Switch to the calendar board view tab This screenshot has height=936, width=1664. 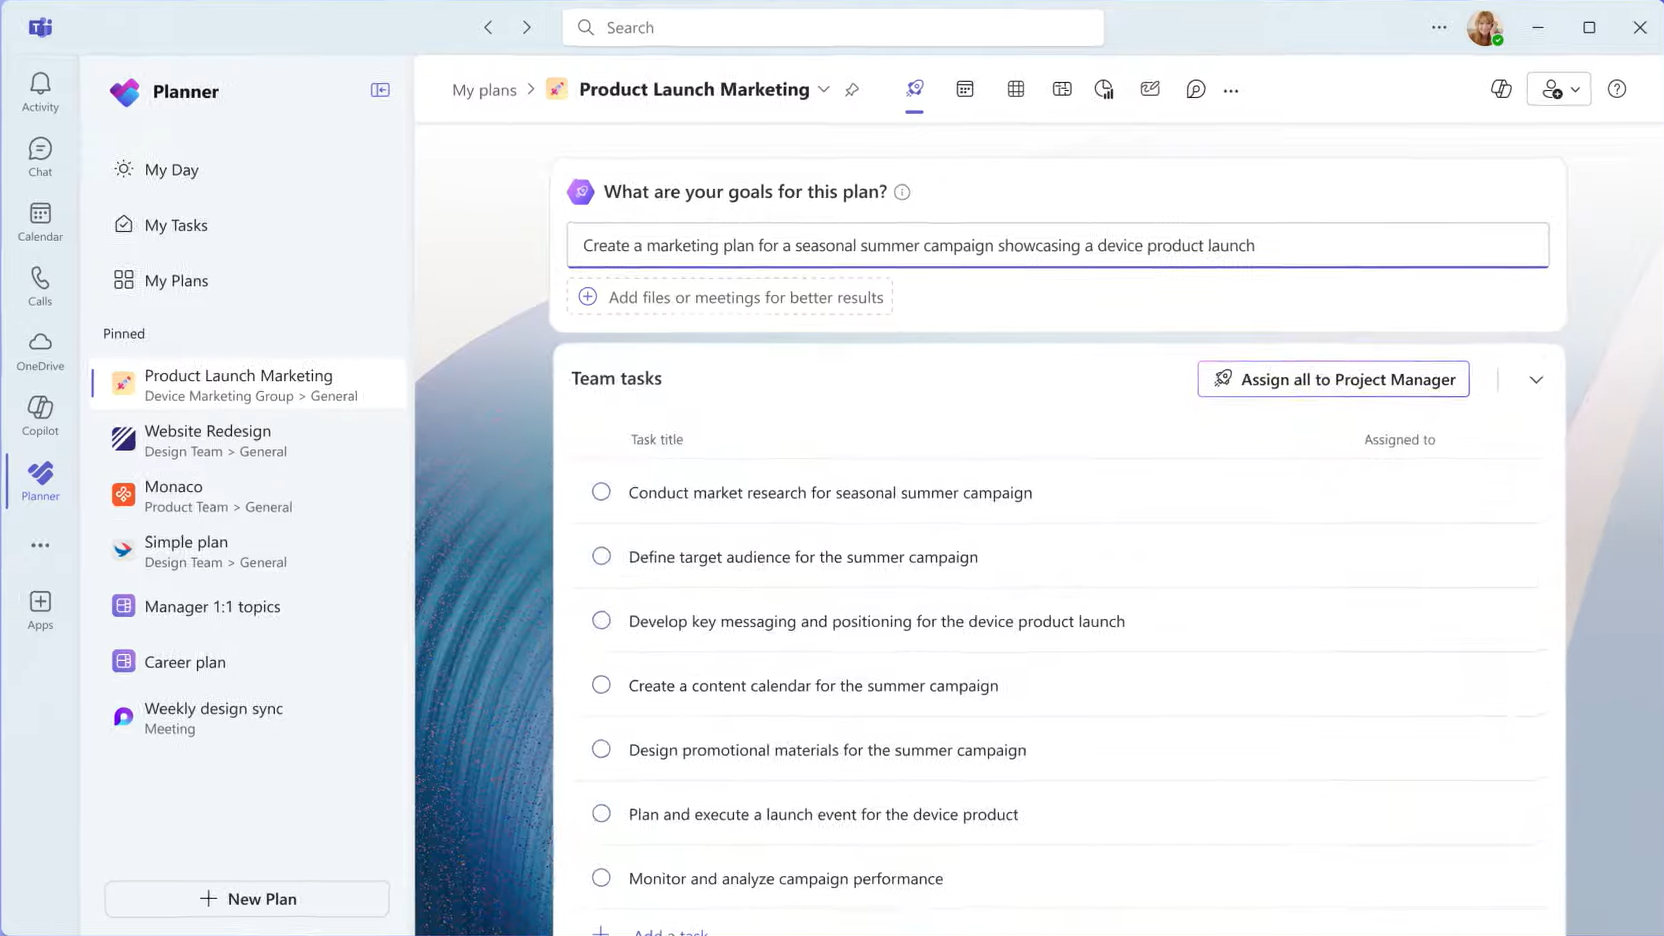[x=965, y=89]
